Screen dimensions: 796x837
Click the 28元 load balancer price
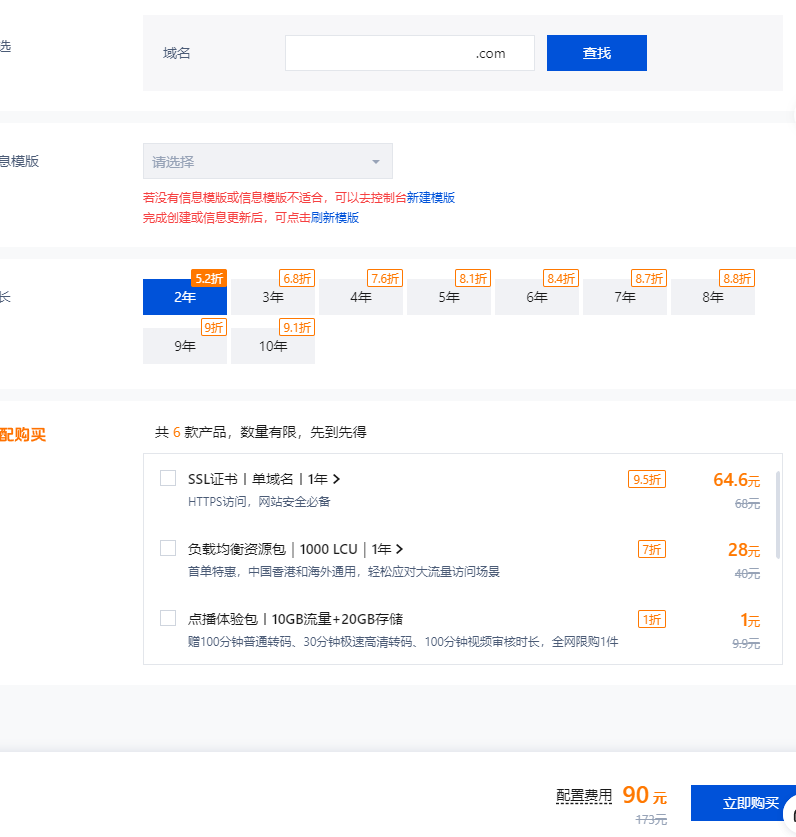point(744,550)
